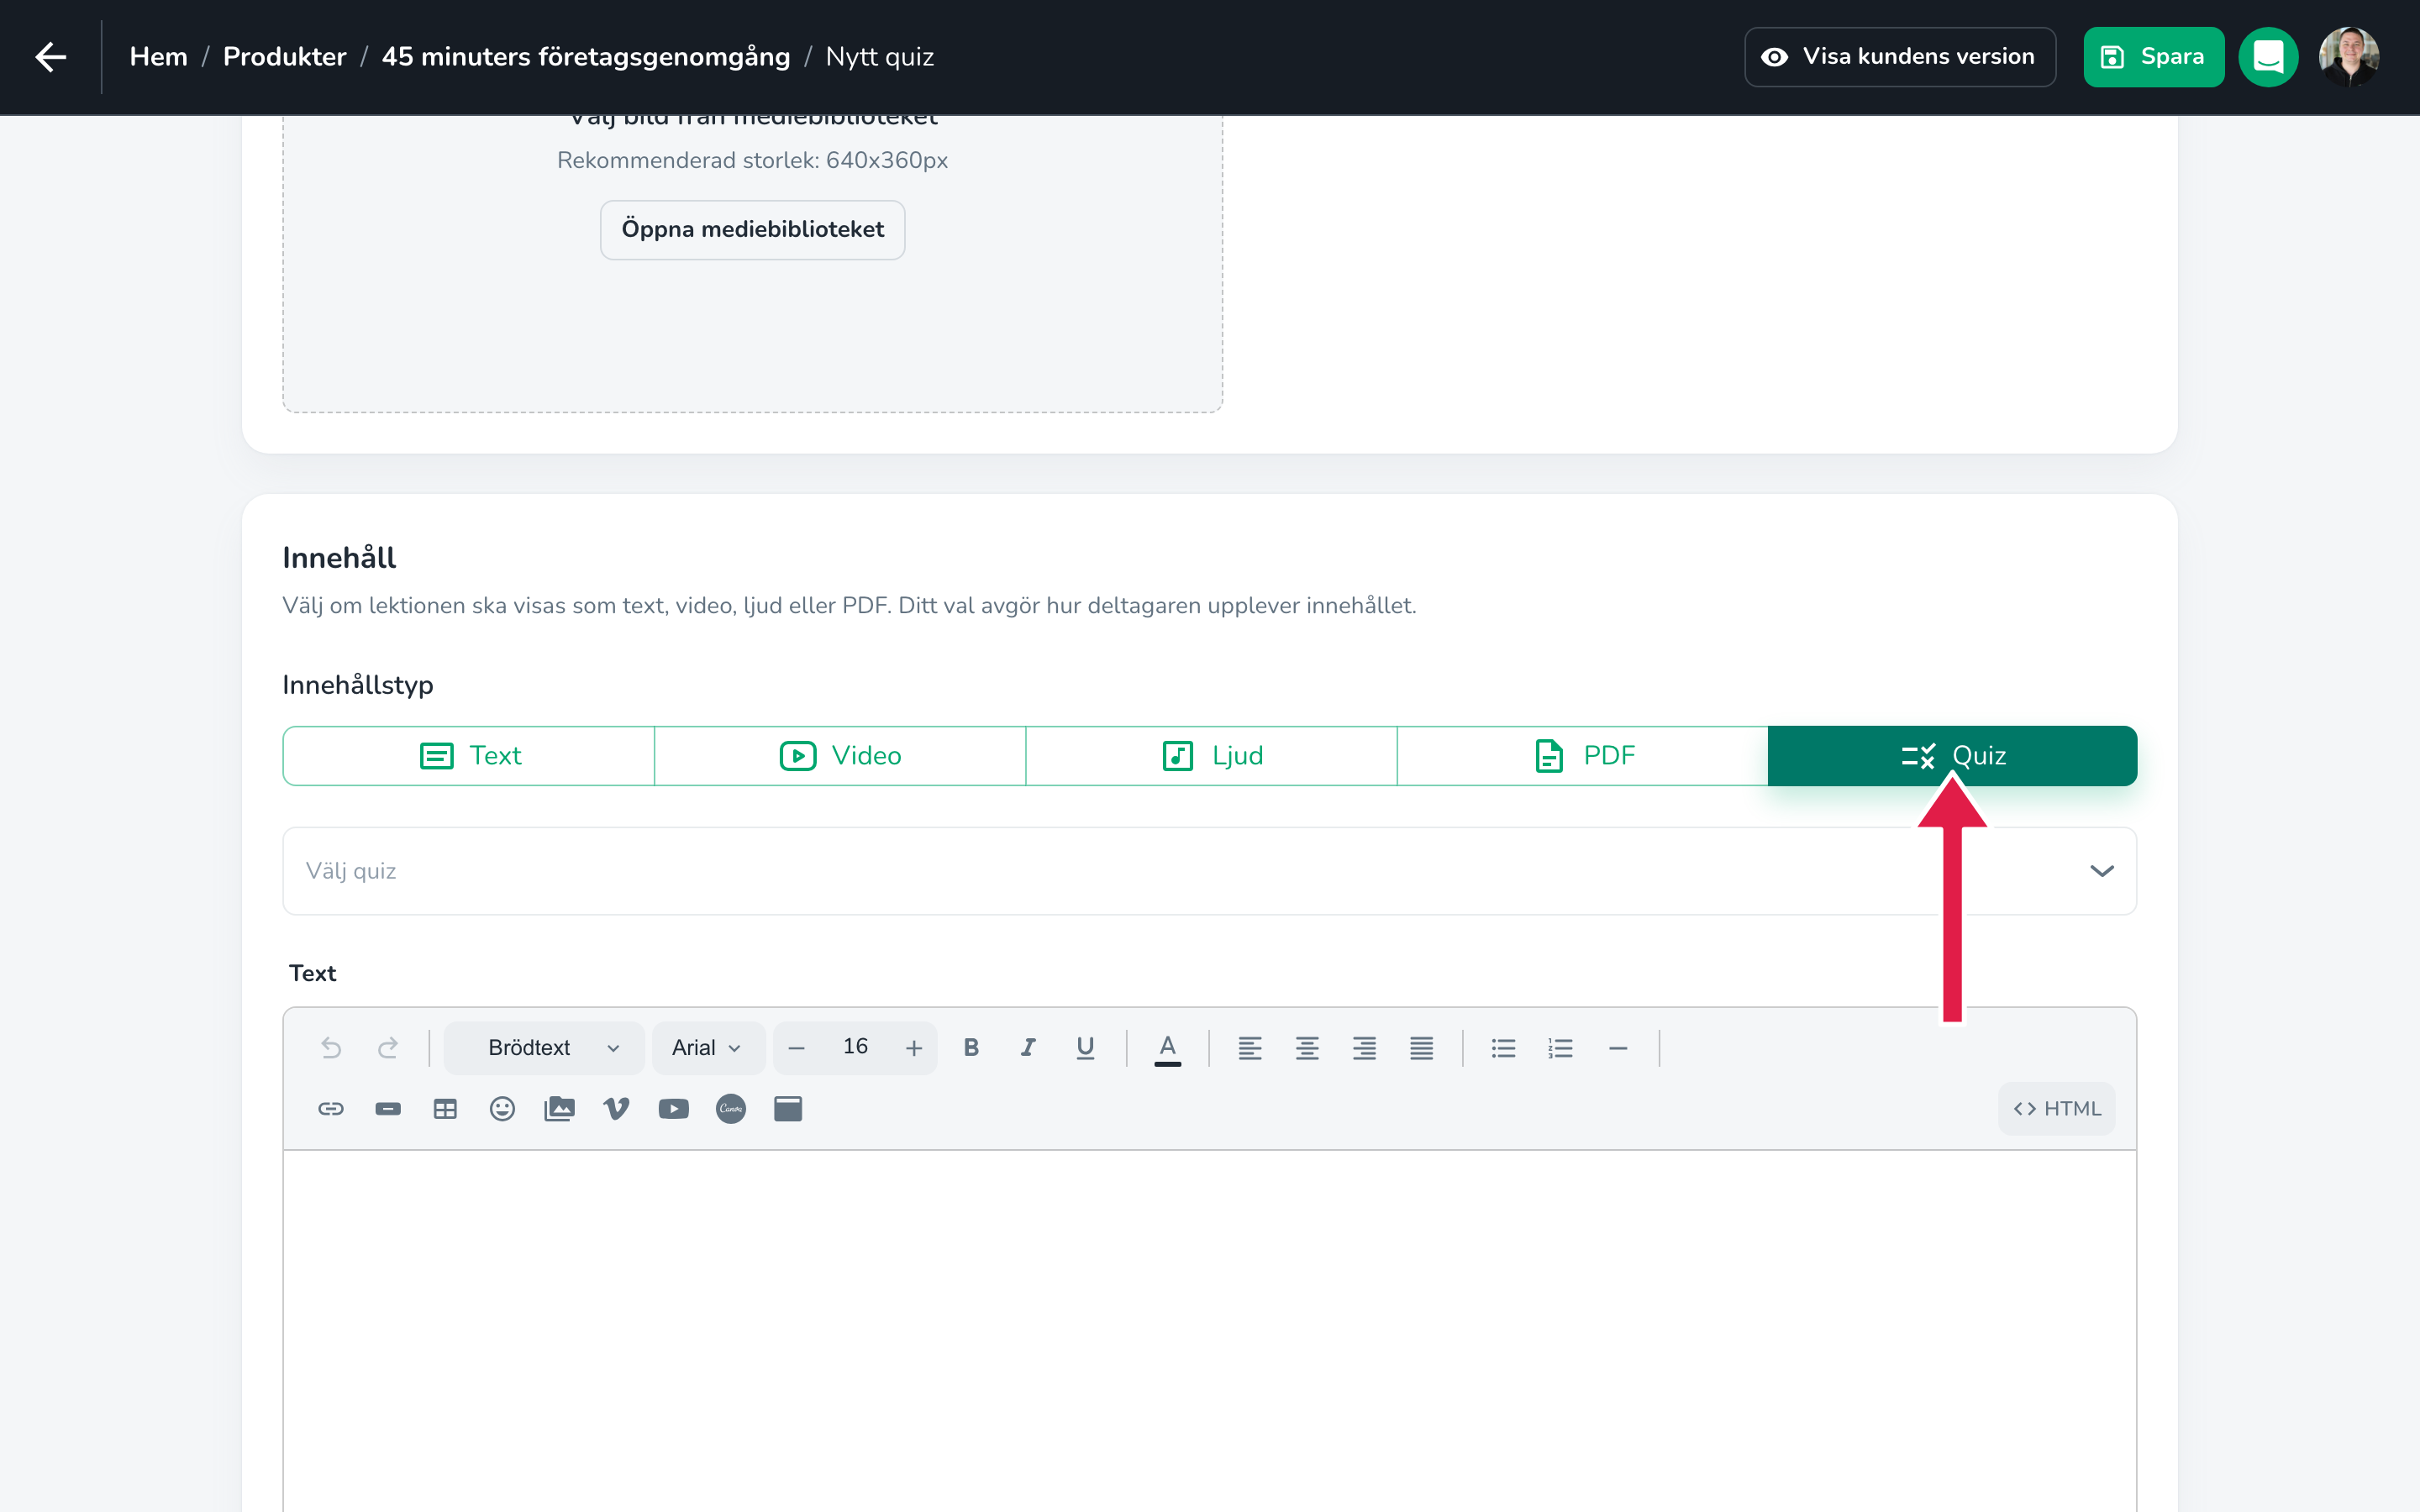Open the text color picker
Viewport: 2420px width, 1512px height.
[1167, 1048]
